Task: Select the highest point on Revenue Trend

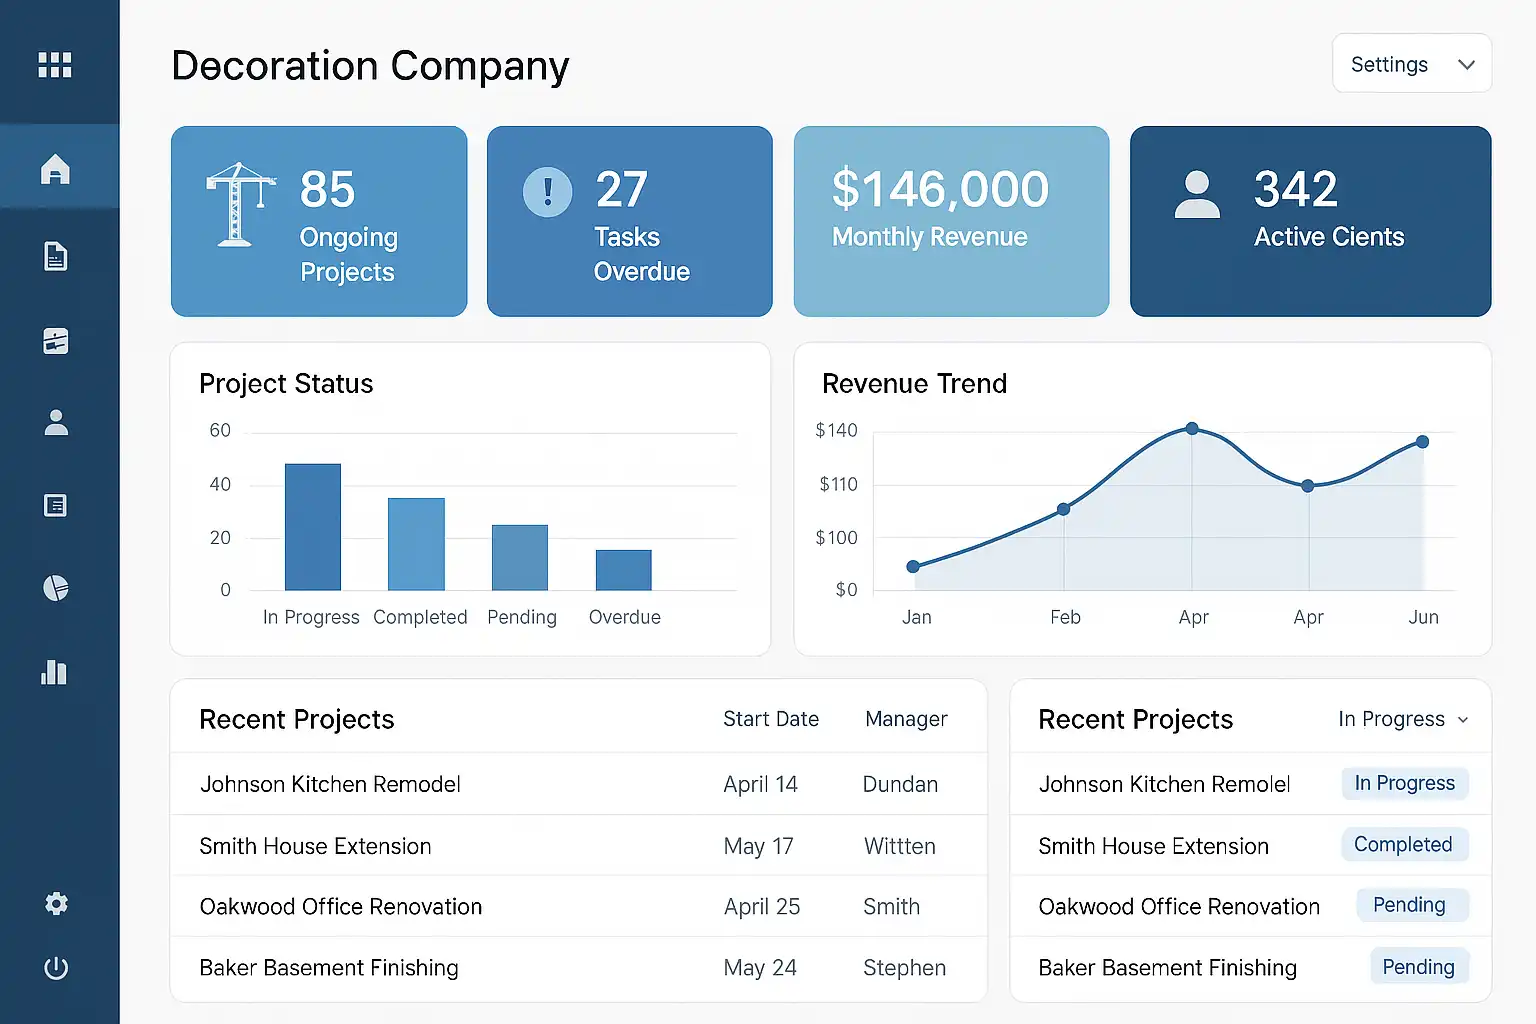Action: click(x=1192, y=428)
